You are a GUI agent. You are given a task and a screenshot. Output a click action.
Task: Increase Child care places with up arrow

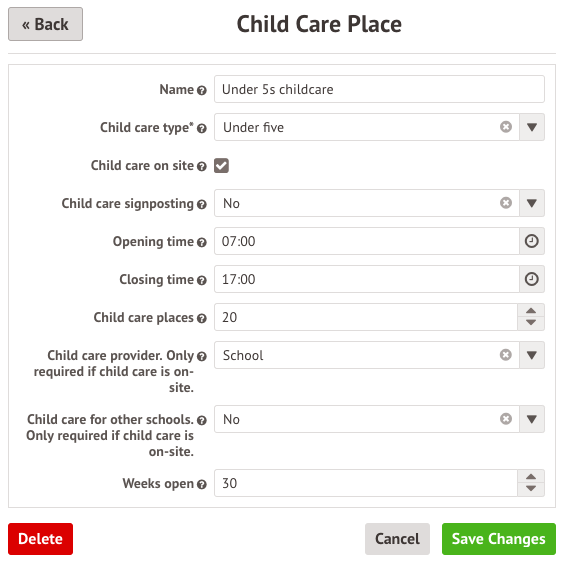coord(531,311)
